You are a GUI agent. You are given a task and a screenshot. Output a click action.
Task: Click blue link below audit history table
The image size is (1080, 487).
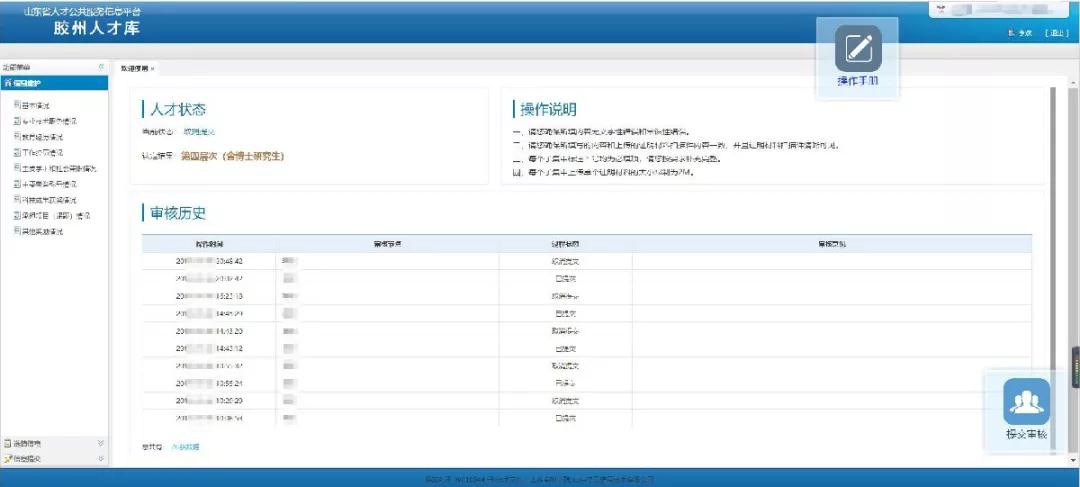184,446
